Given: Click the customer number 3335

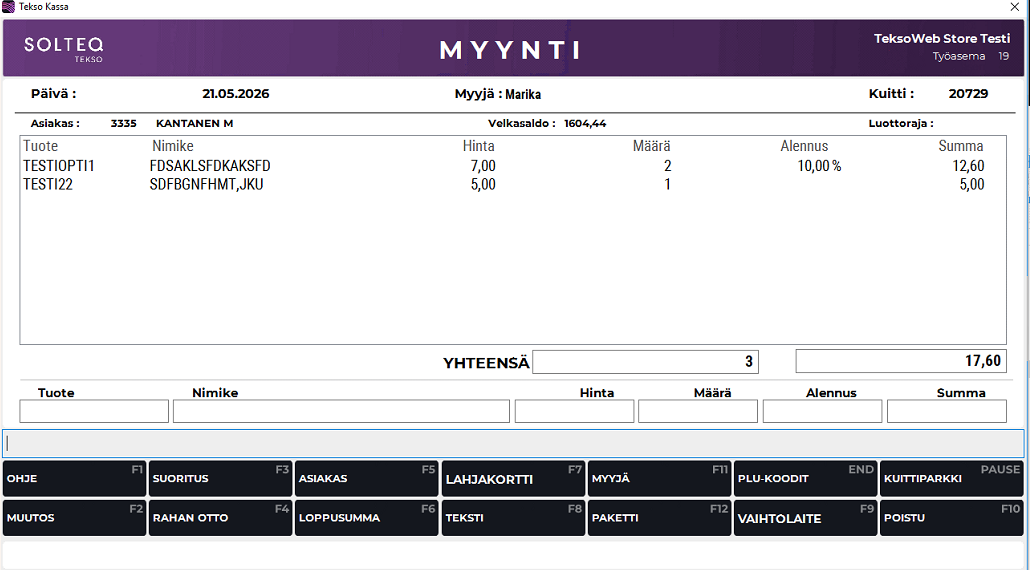Looking at the screenshot, I should pos(123,123).
